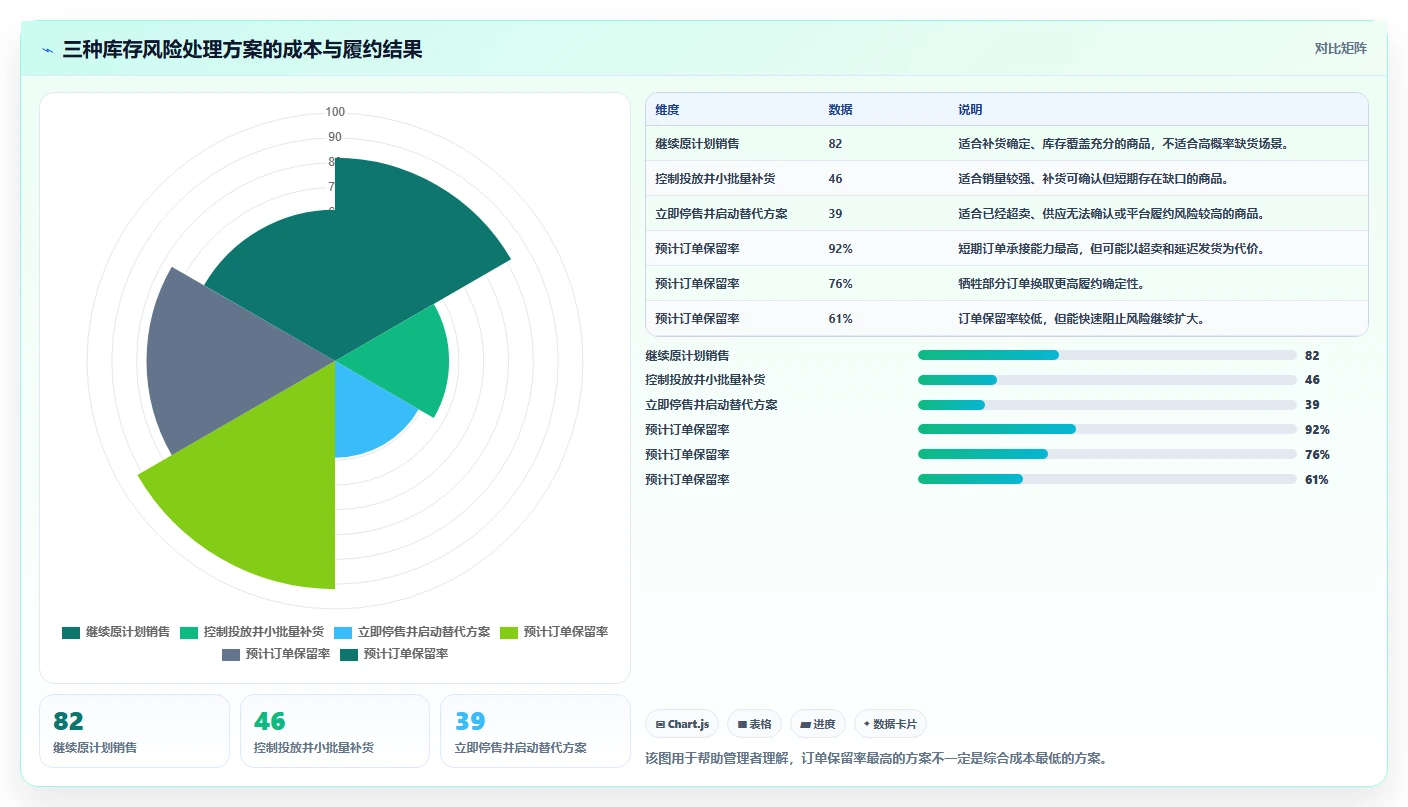Toggle the lime green 预计订单保留率 legend item
This screenshot has width=1408, height=807.
pos(553,632)
